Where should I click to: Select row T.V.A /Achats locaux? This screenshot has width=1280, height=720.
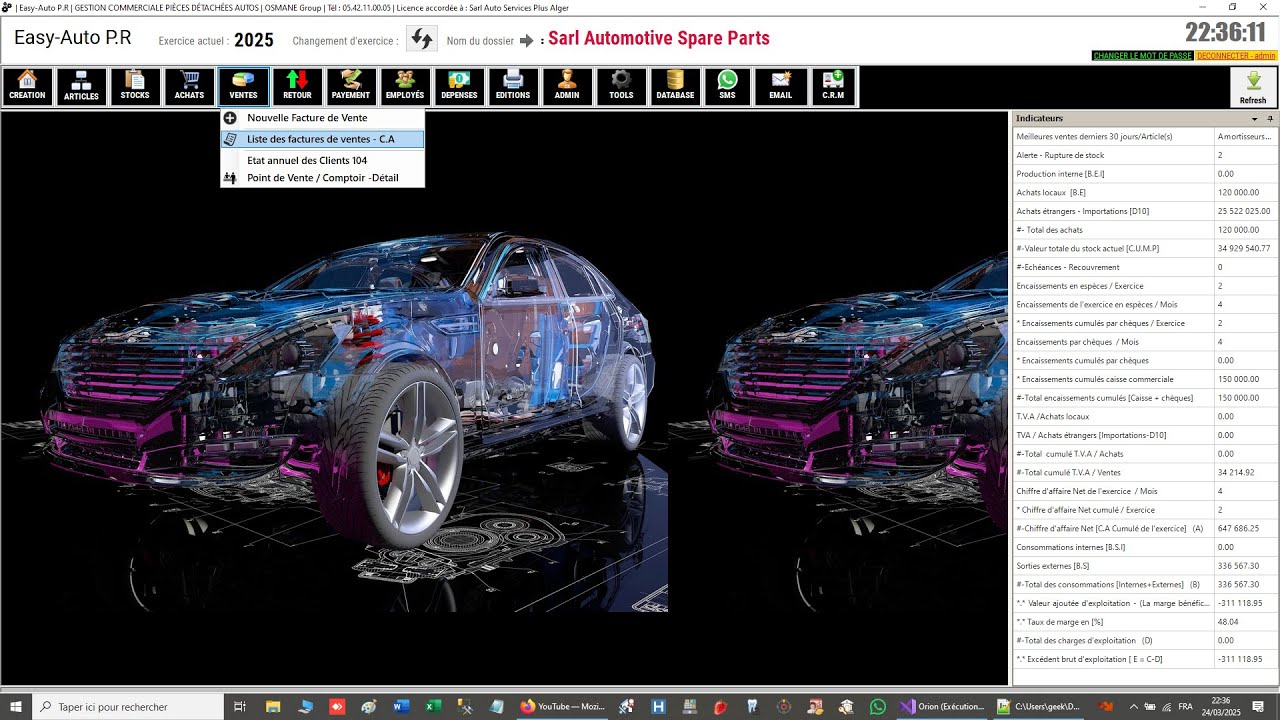(1145, 416)
